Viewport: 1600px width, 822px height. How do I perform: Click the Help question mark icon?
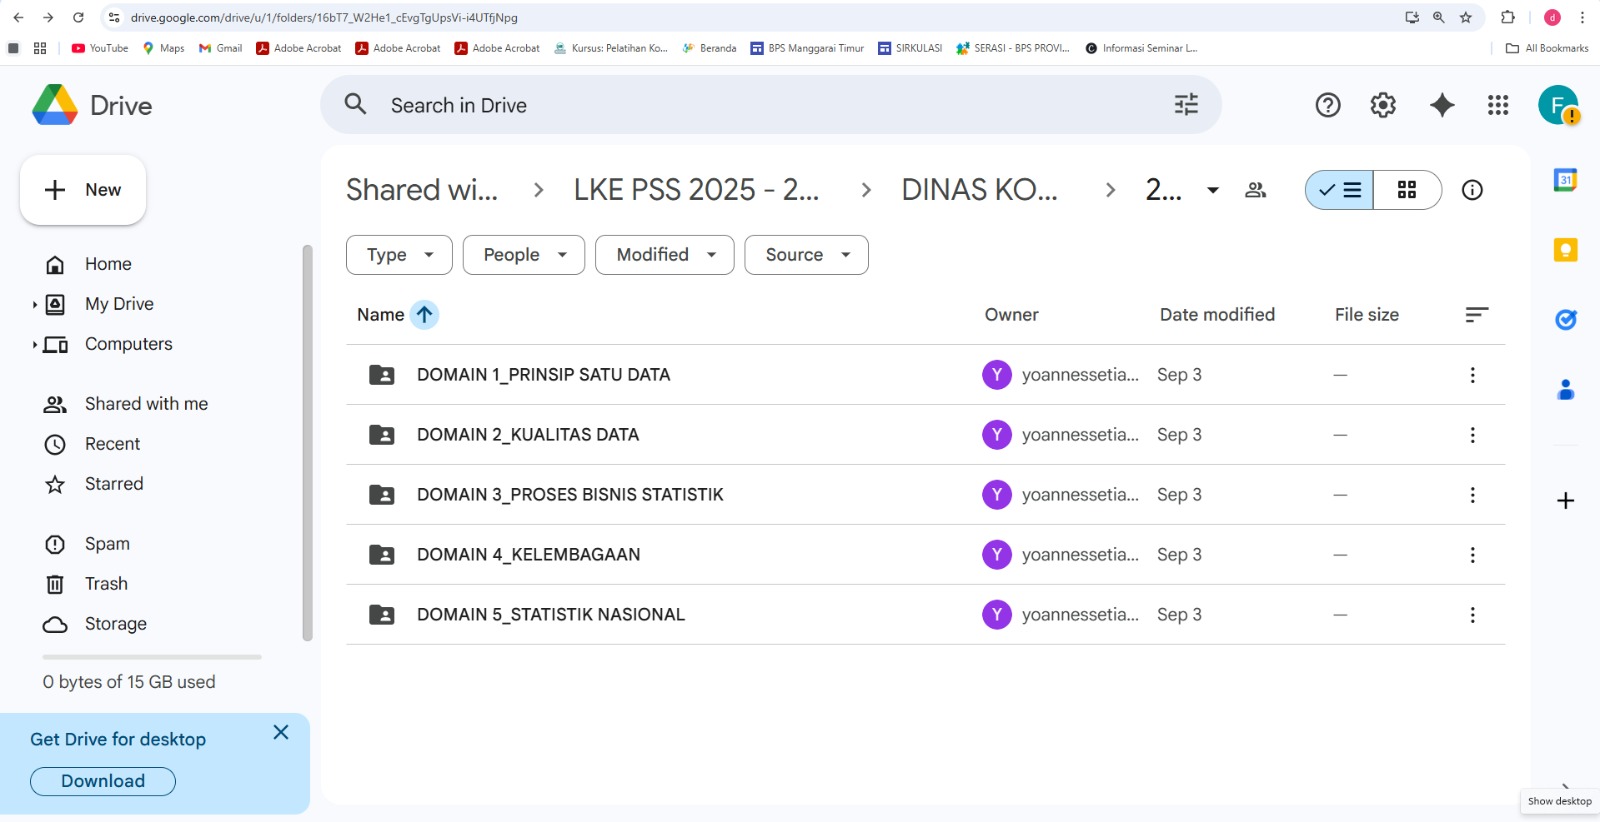coord(1327,105)
